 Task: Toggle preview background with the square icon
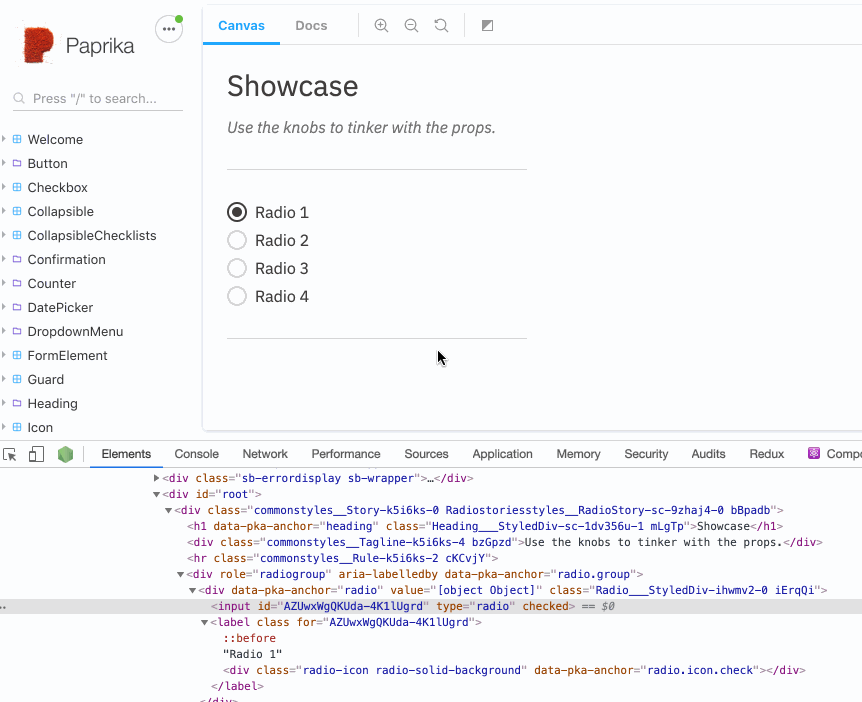(487, 25)
